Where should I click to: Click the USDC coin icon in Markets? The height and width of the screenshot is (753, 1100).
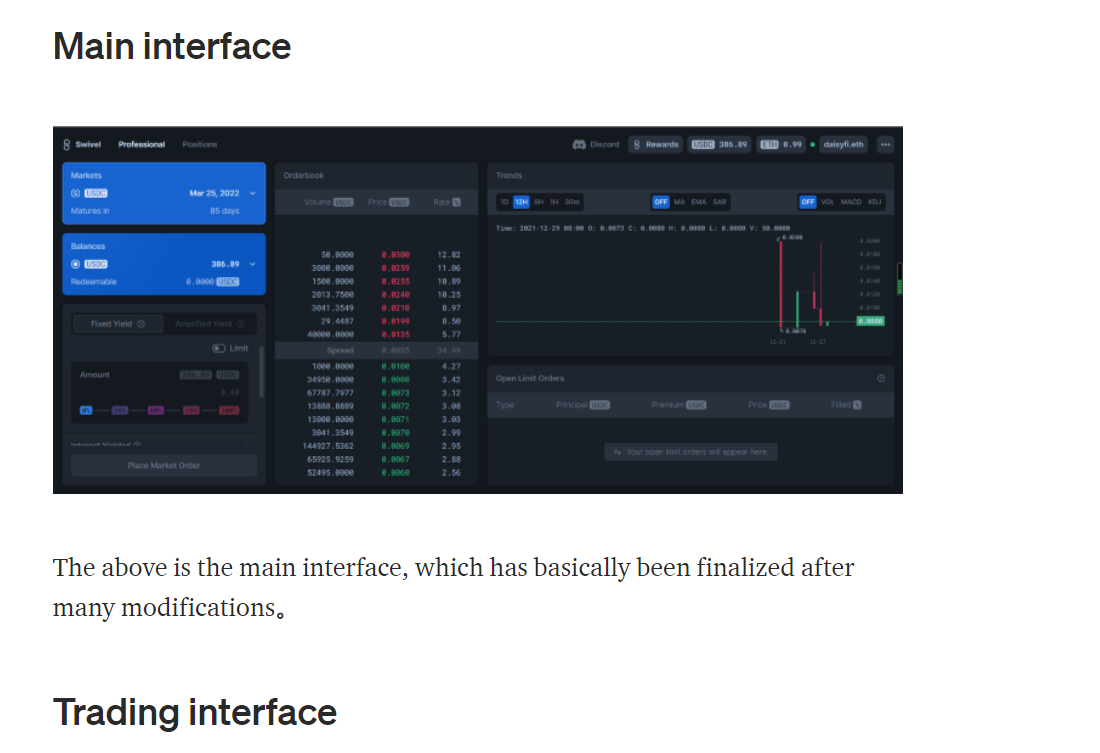coord(76,194)
